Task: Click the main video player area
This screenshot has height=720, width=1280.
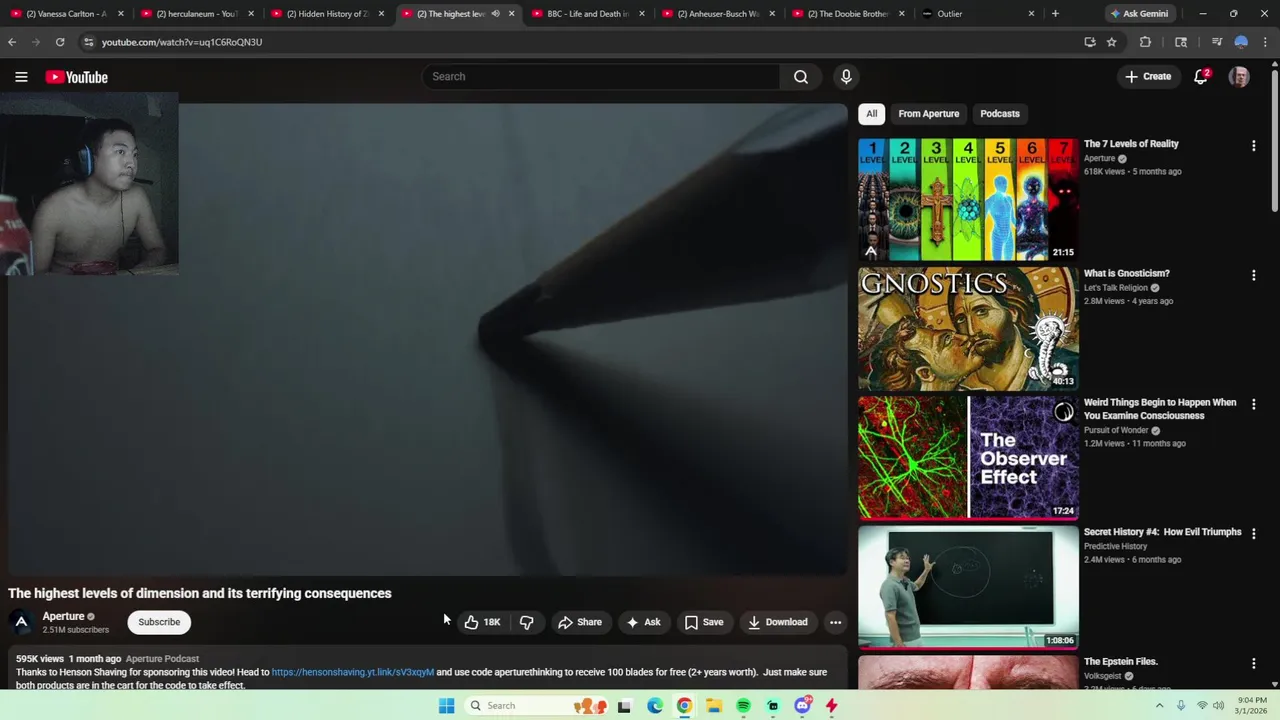Action: click(x=428, y=340)
